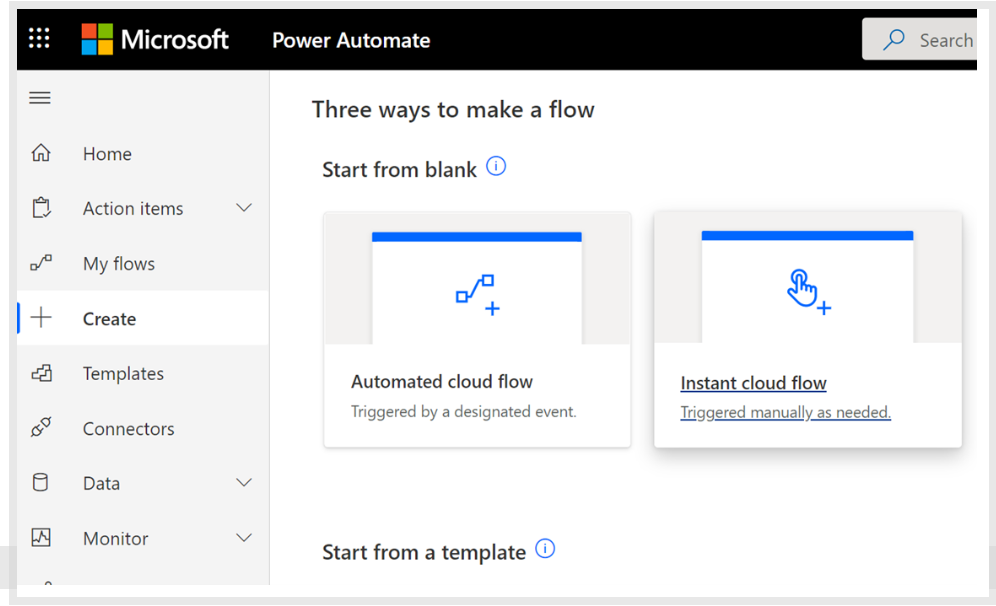Click the Microsoft logo
The width and height of the screenshot is (996, 606).
[155, 40]
